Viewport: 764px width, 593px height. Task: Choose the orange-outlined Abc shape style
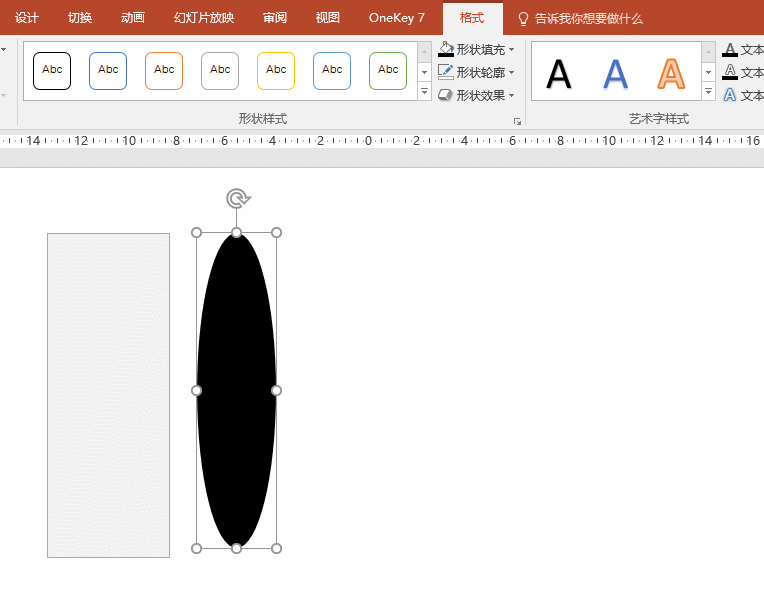(x=164, y=71)
